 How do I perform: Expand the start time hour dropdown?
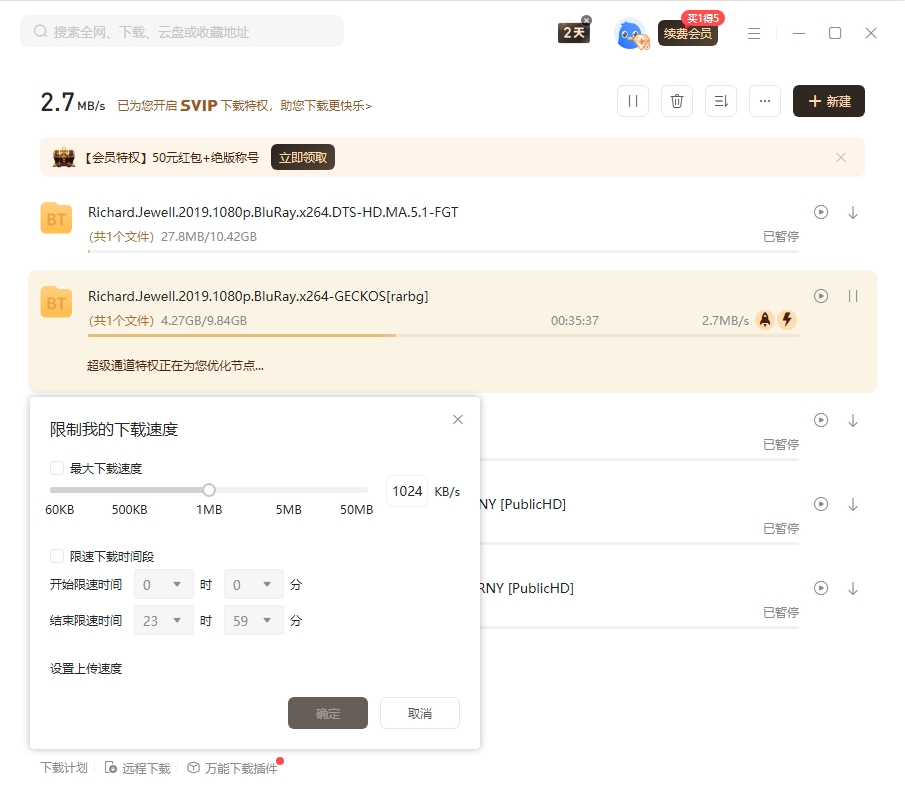[x=164, y=585]
